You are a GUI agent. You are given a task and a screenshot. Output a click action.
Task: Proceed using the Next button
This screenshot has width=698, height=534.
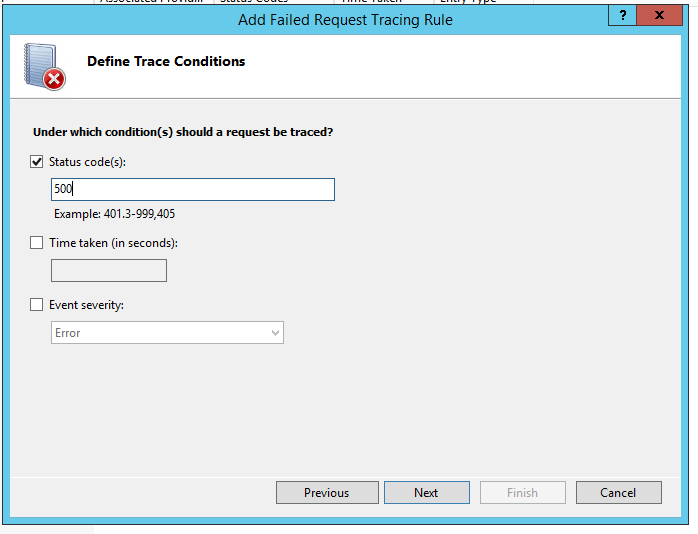tap(427, 493)
